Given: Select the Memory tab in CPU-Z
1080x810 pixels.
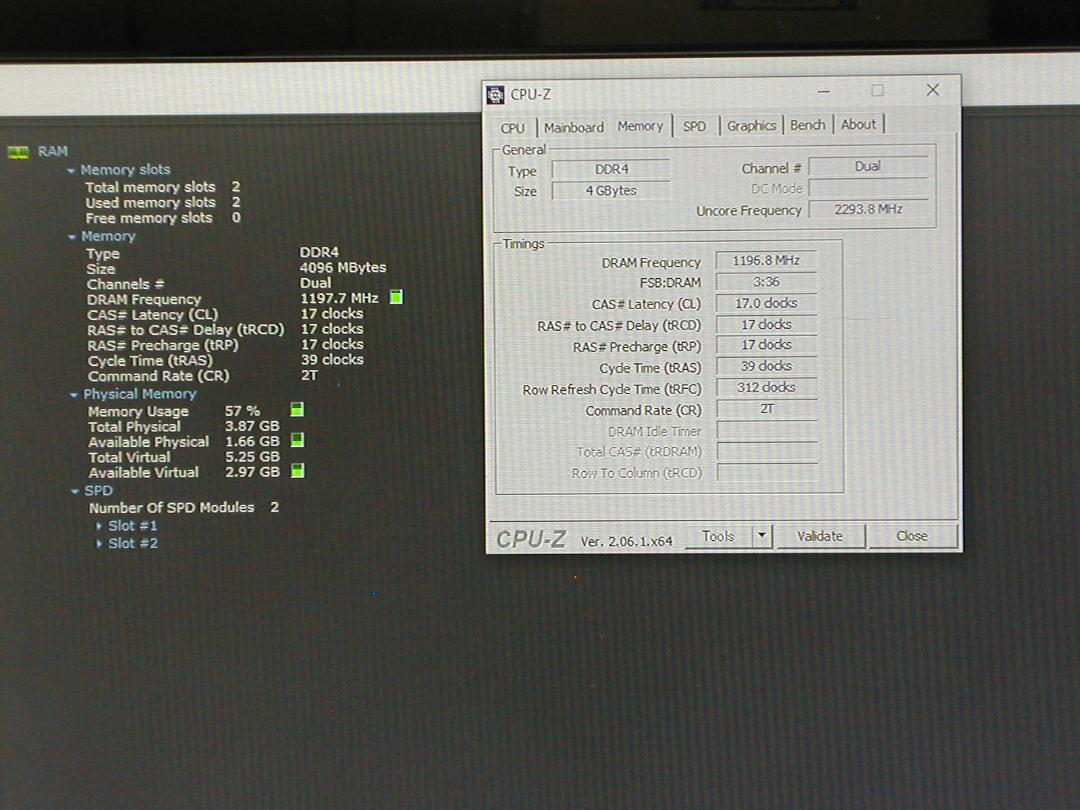Looking at the screenshot, I should (x=640, y=126).
